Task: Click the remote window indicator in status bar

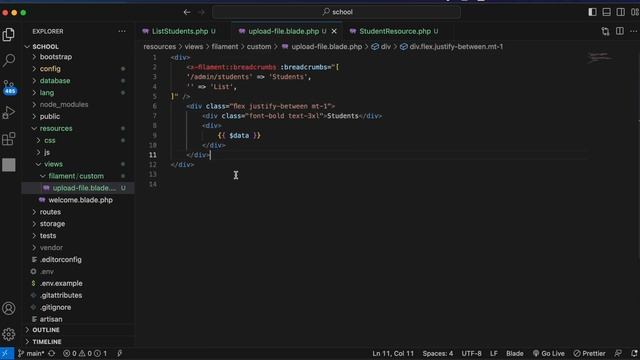Action: coord(7,353)
